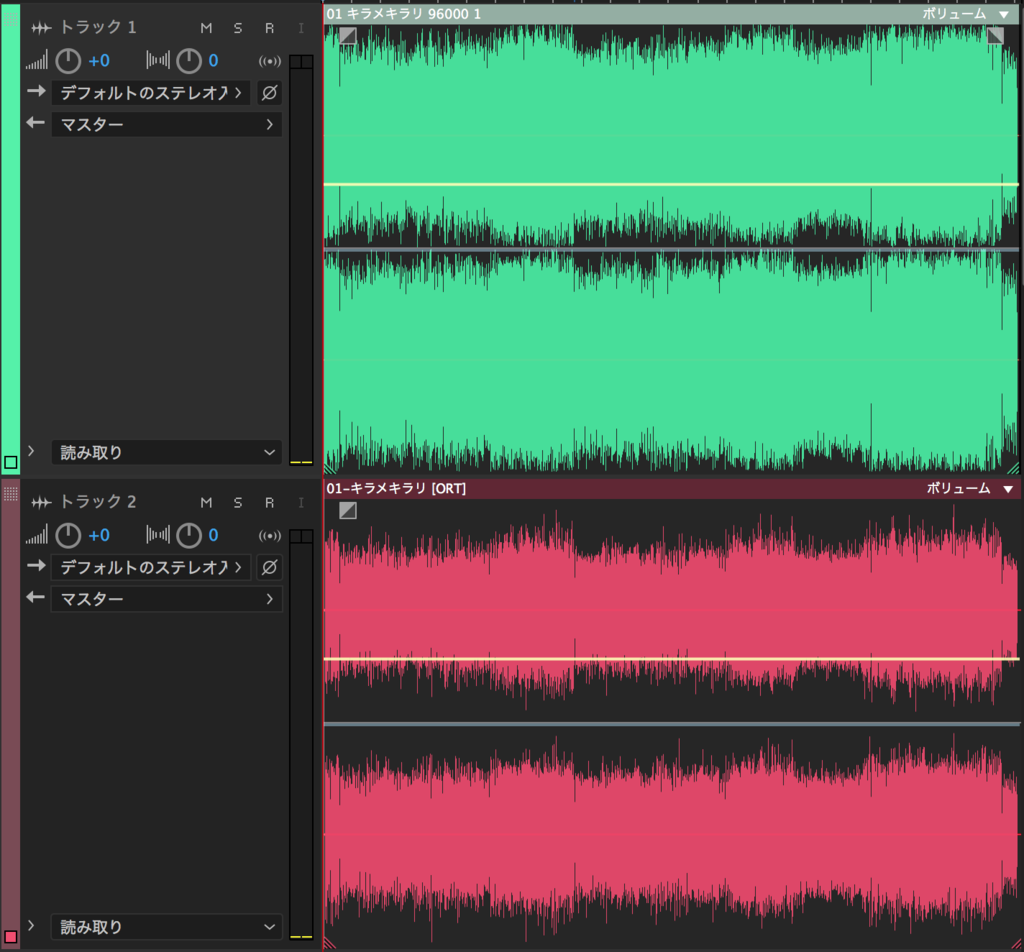Invert polarity using the Ø button on トラック 1
This screenshot has height=952, width=1024.
270,93
